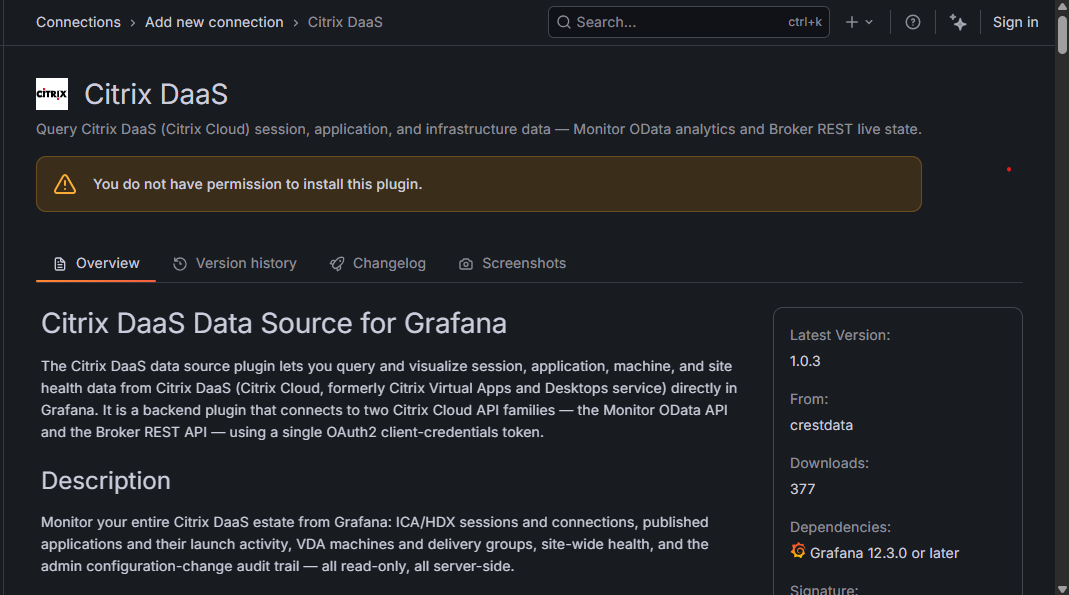Click the Downloads label
1069x595 pixels.
coord(829,463)
